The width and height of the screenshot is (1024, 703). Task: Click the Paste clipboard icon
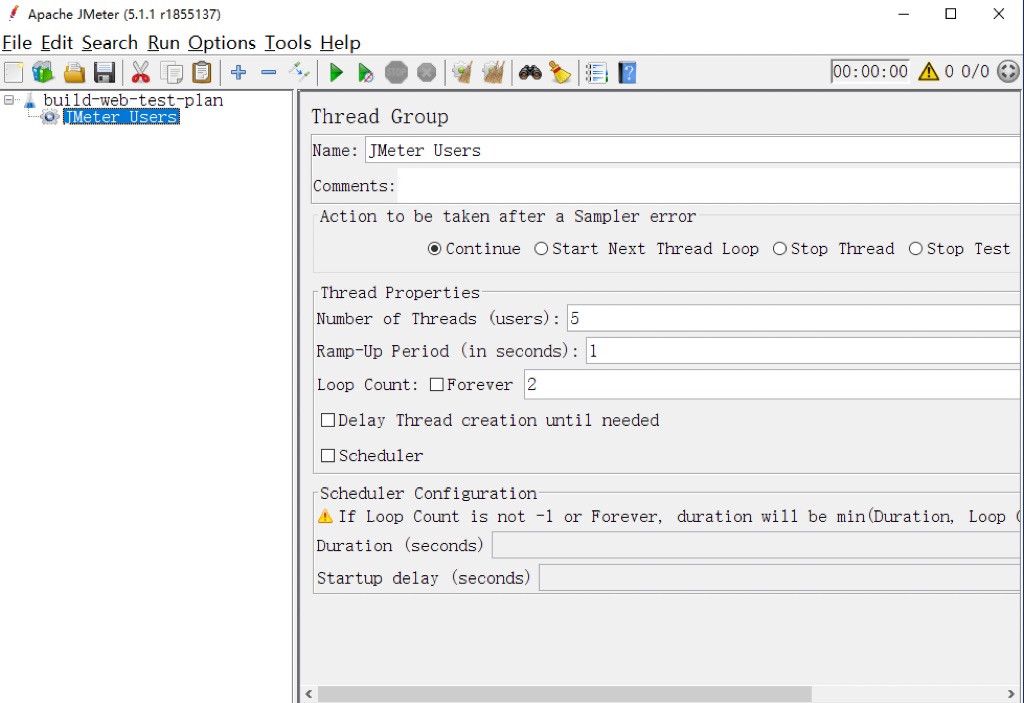(202, 72)
